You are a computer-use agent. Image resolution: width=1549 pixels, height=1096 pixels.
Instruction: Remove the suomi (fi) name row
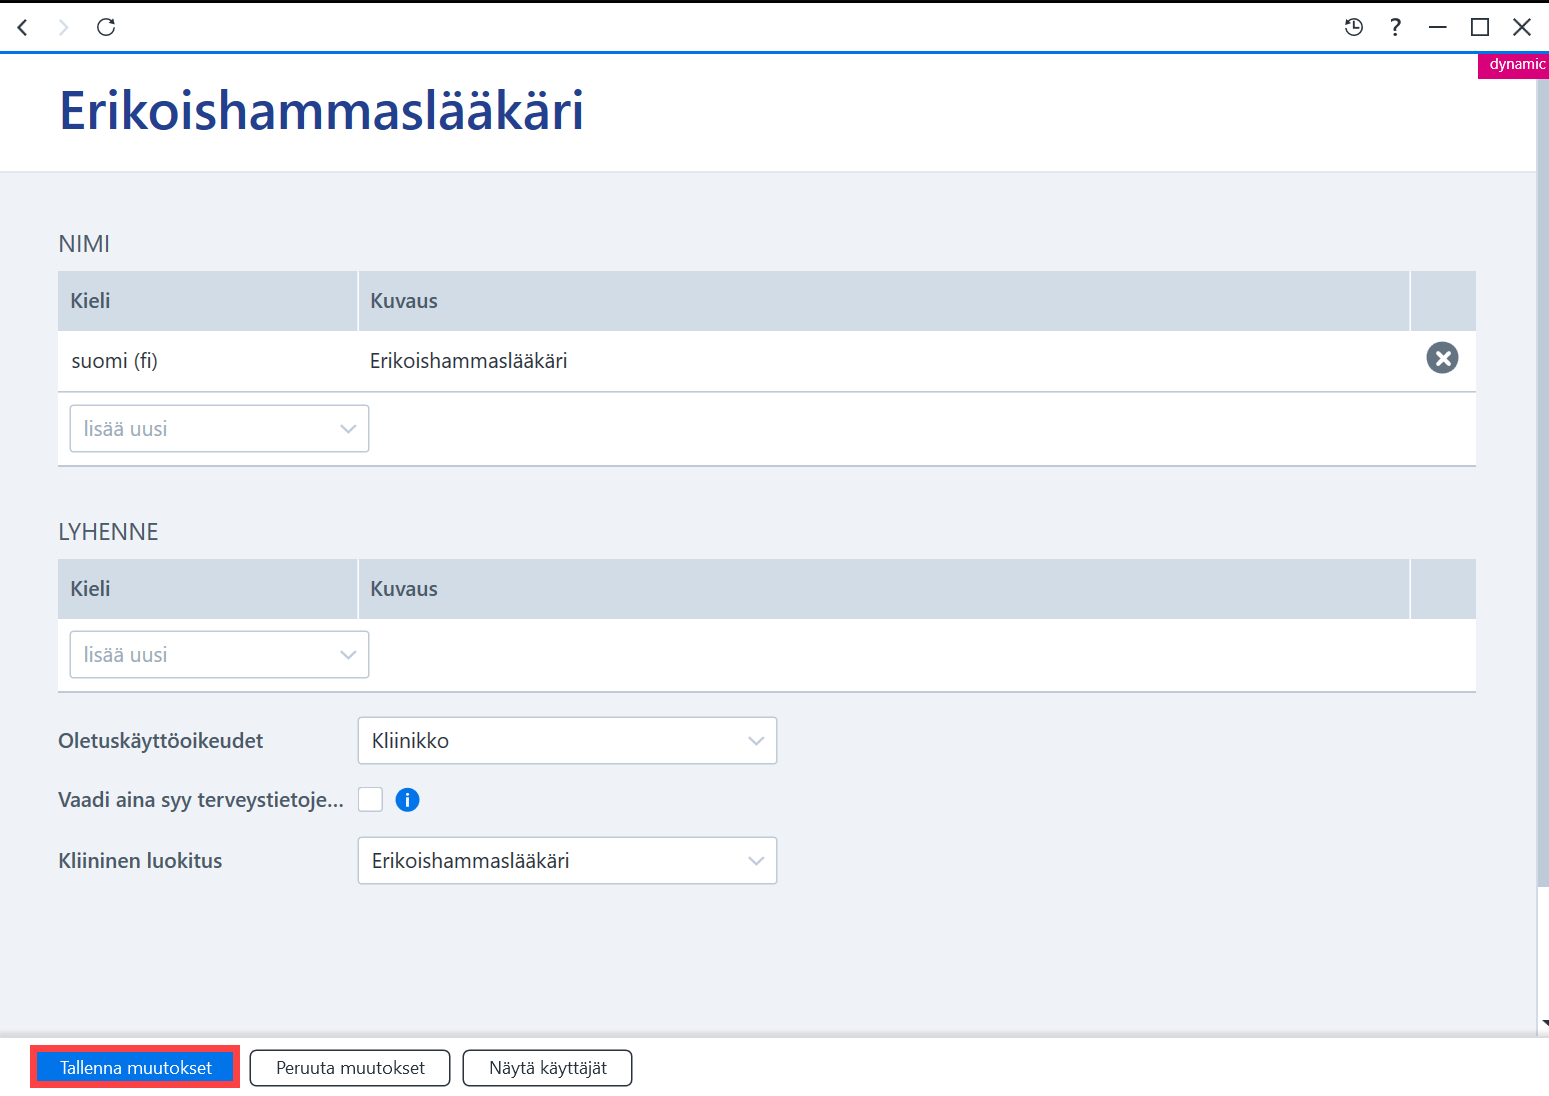1442,358
